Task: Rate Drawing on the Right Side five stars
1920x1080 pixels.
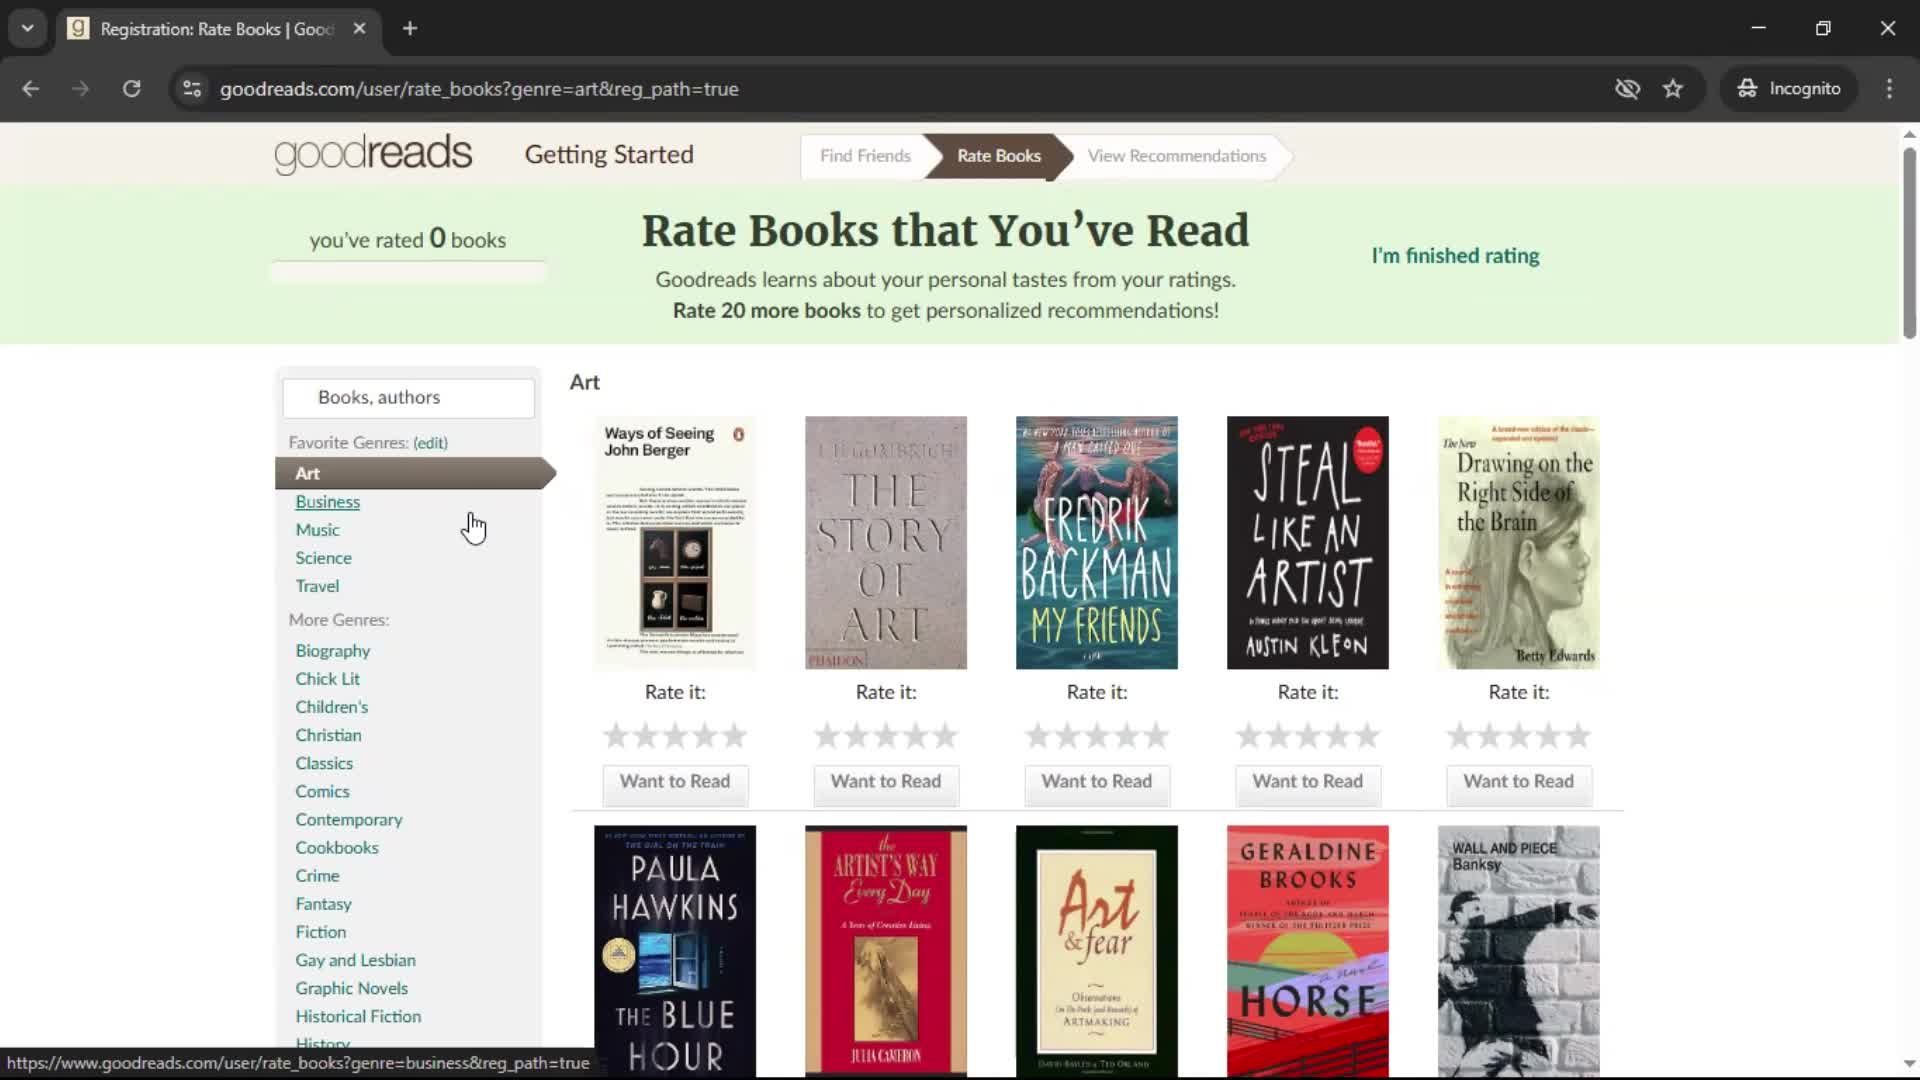Action: click(x=1579, y=737)
